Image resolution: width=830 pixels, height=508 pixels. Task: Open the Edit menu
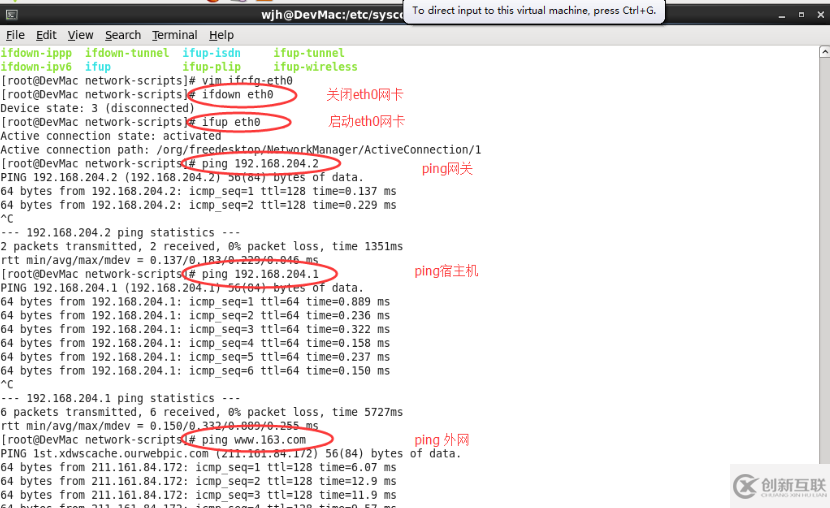point(46,35)
